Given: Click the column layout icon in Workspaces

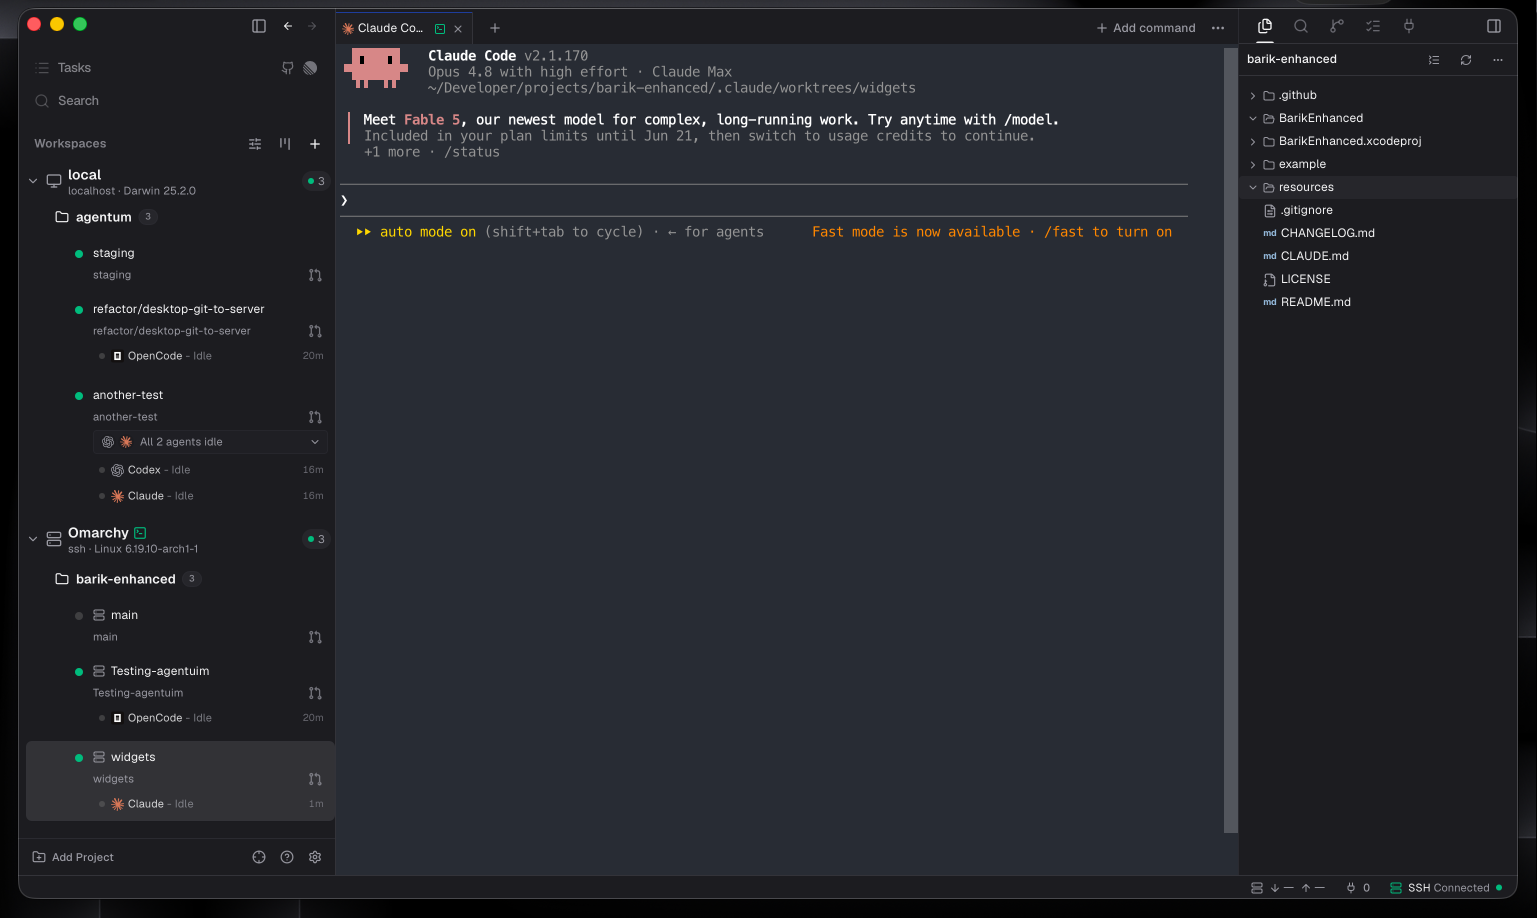Looking at the screenshot, I should [x=285, y=144].
